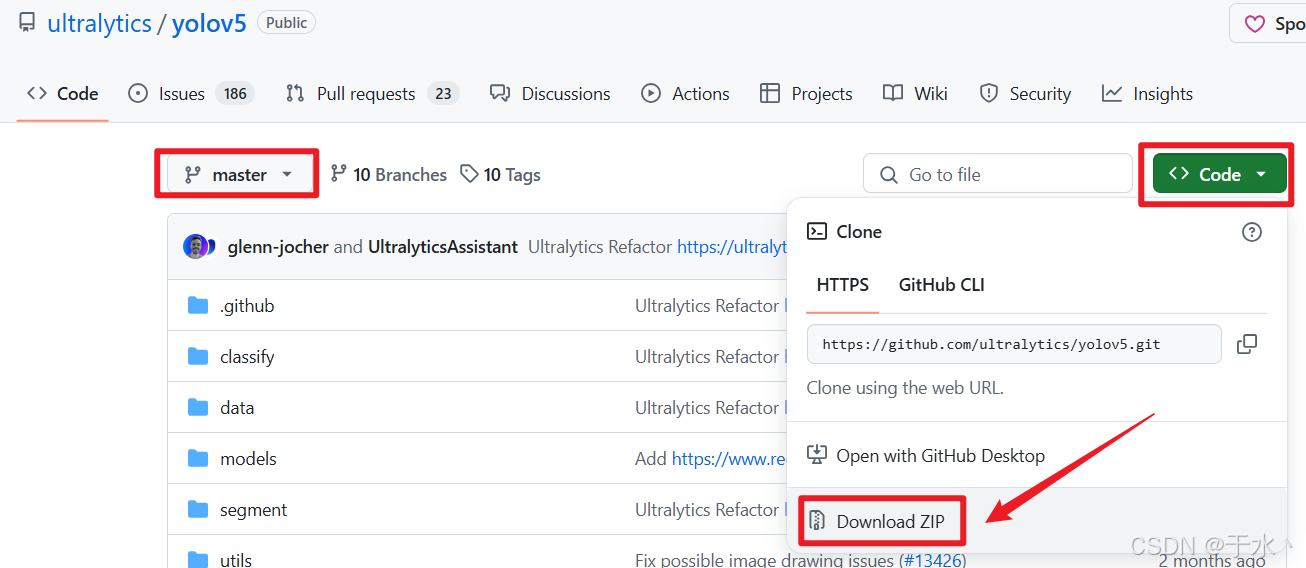
Task: Click the UltralyticsAssistant author link
Action: coord(443,246)
